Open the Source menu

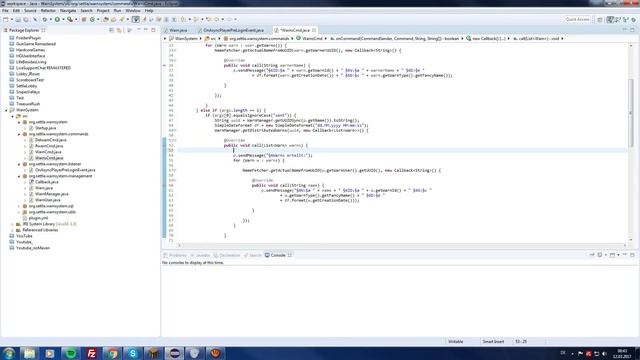[30, 11]
